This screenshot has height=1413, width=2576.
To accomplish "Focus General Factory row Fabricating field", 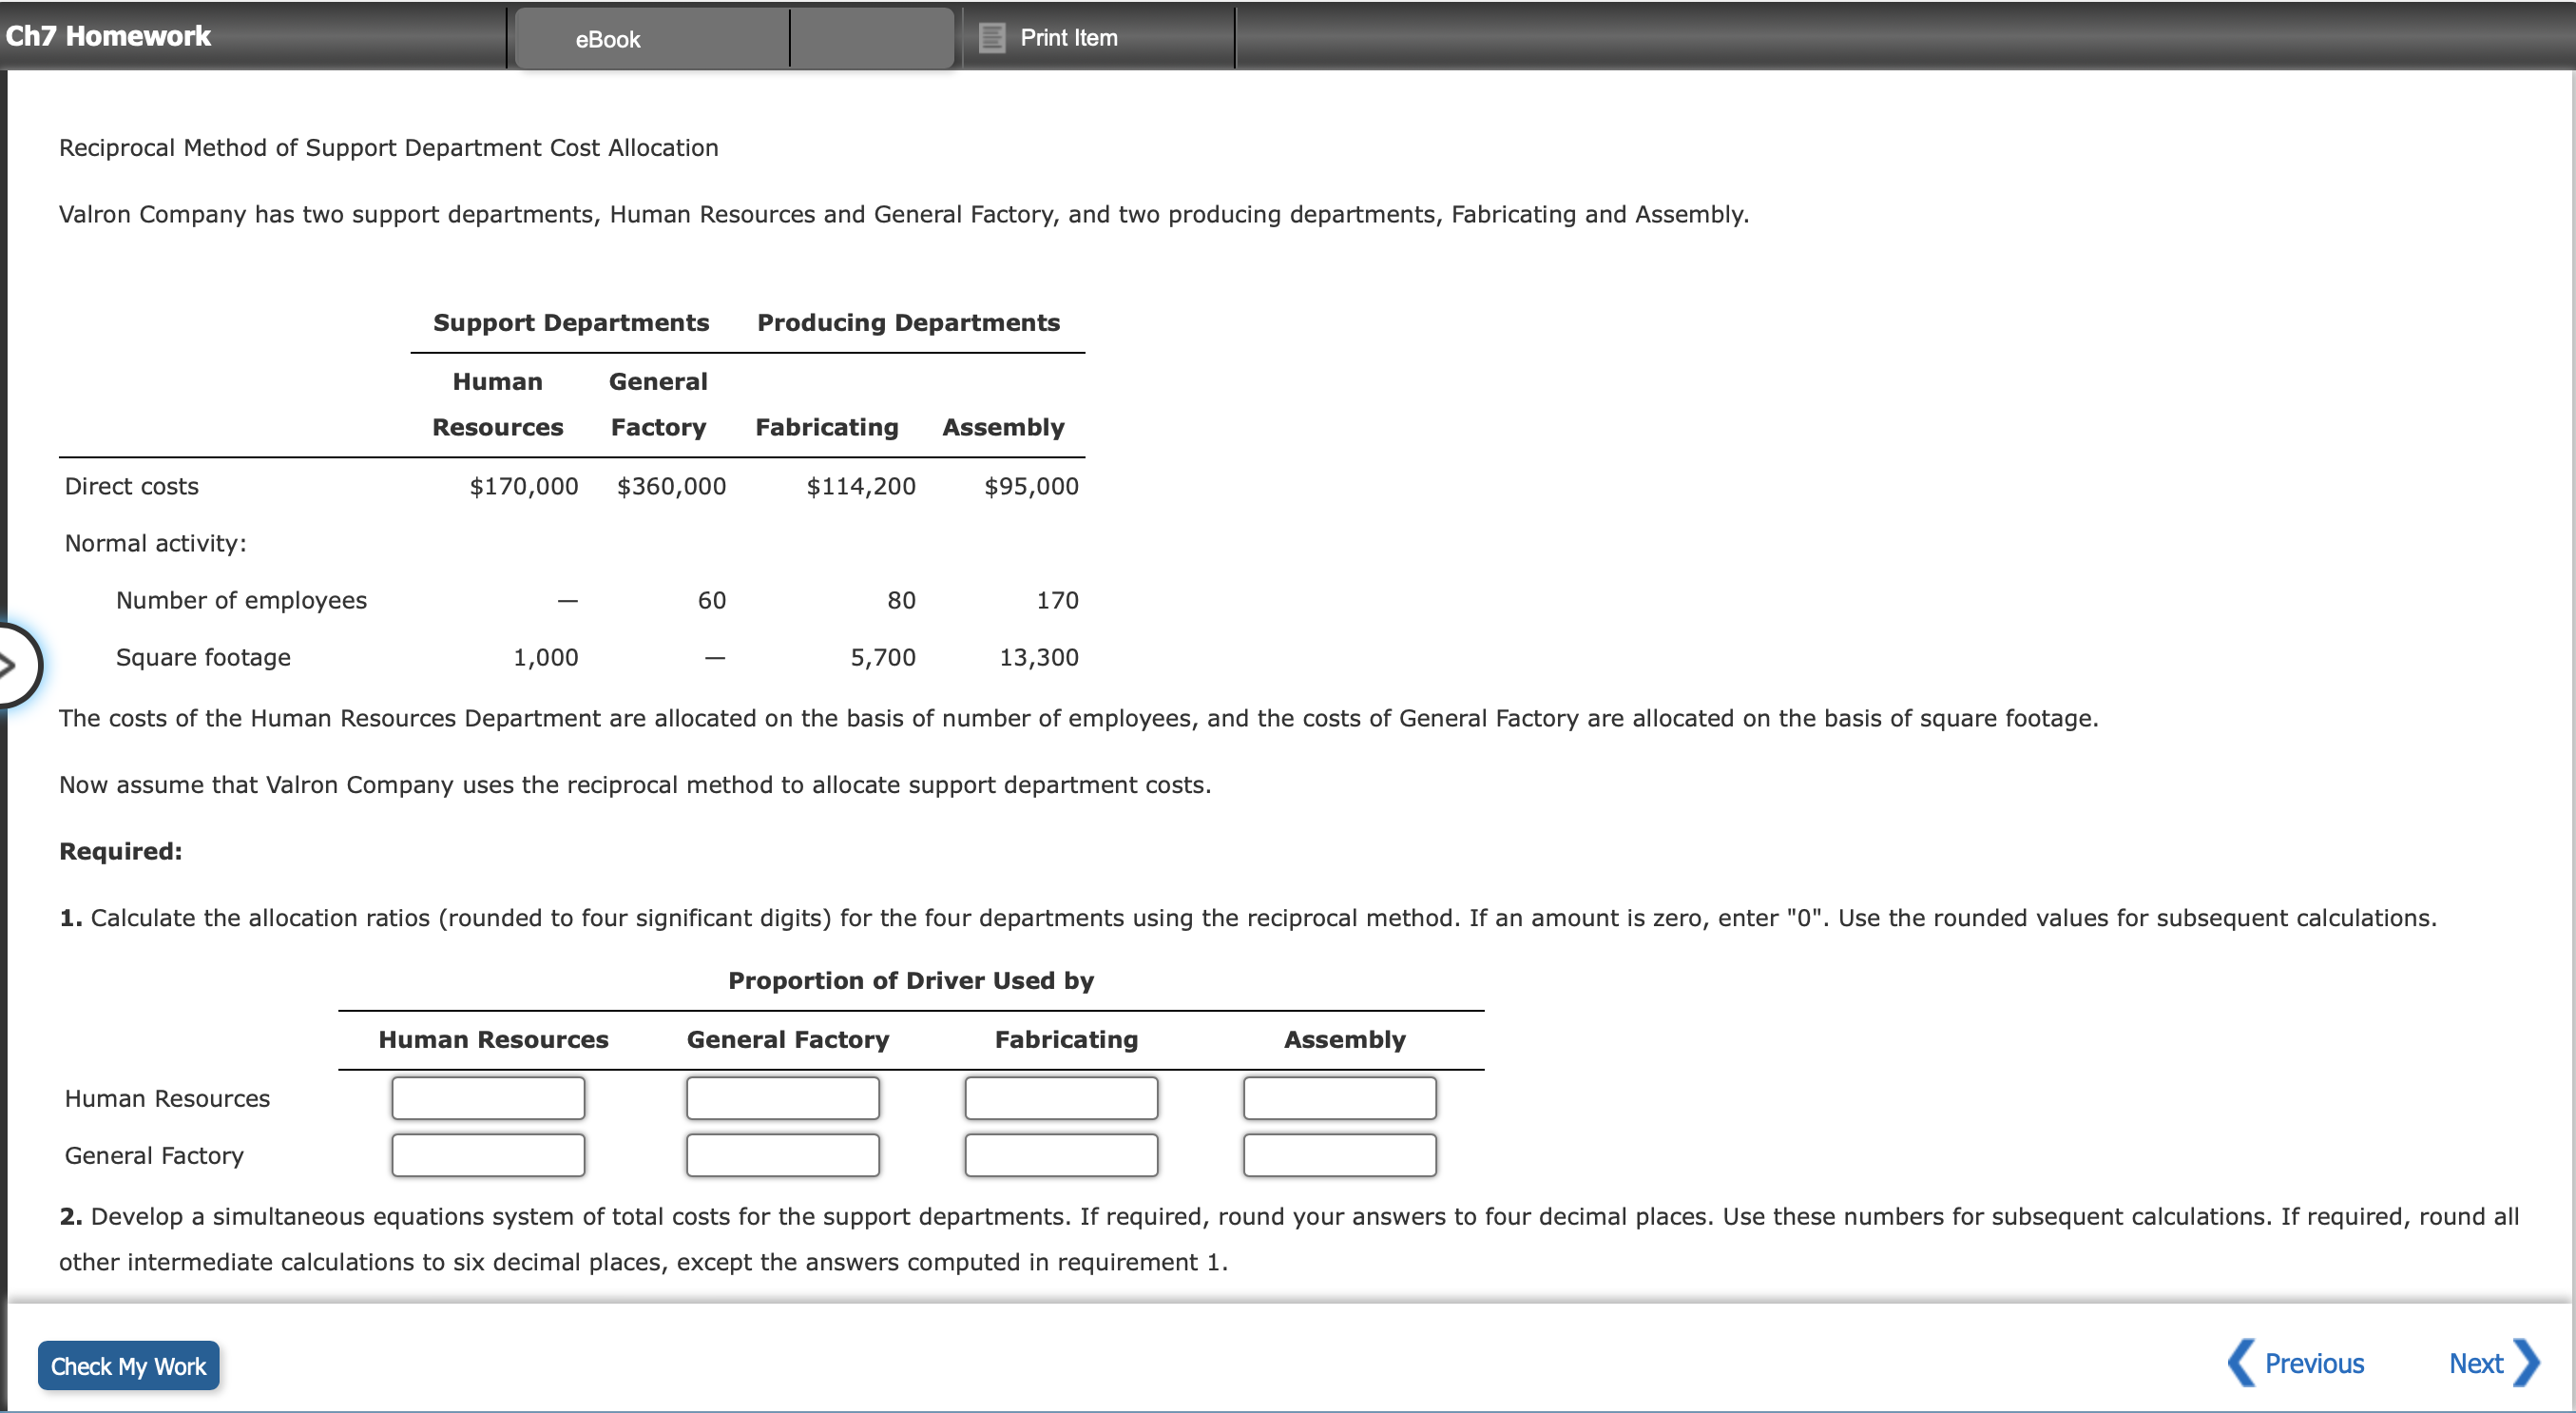I will point(1061,1155).
